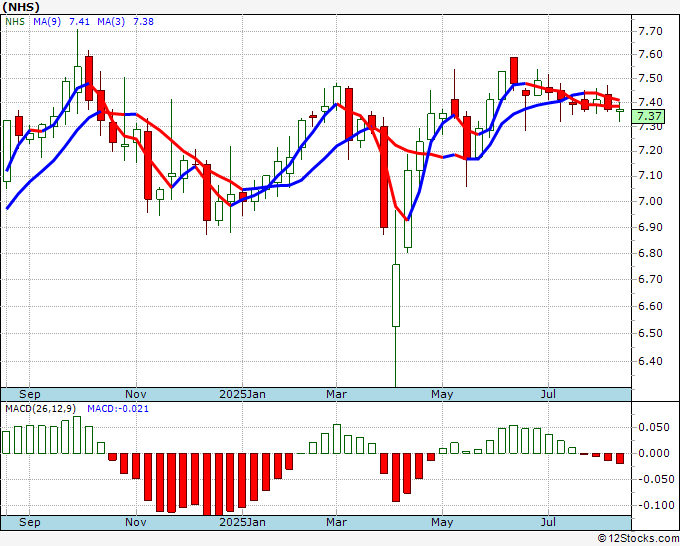Click Sep on the price chart date axis
The height and width of the screenshot is (546, 680).
point(29,394)
